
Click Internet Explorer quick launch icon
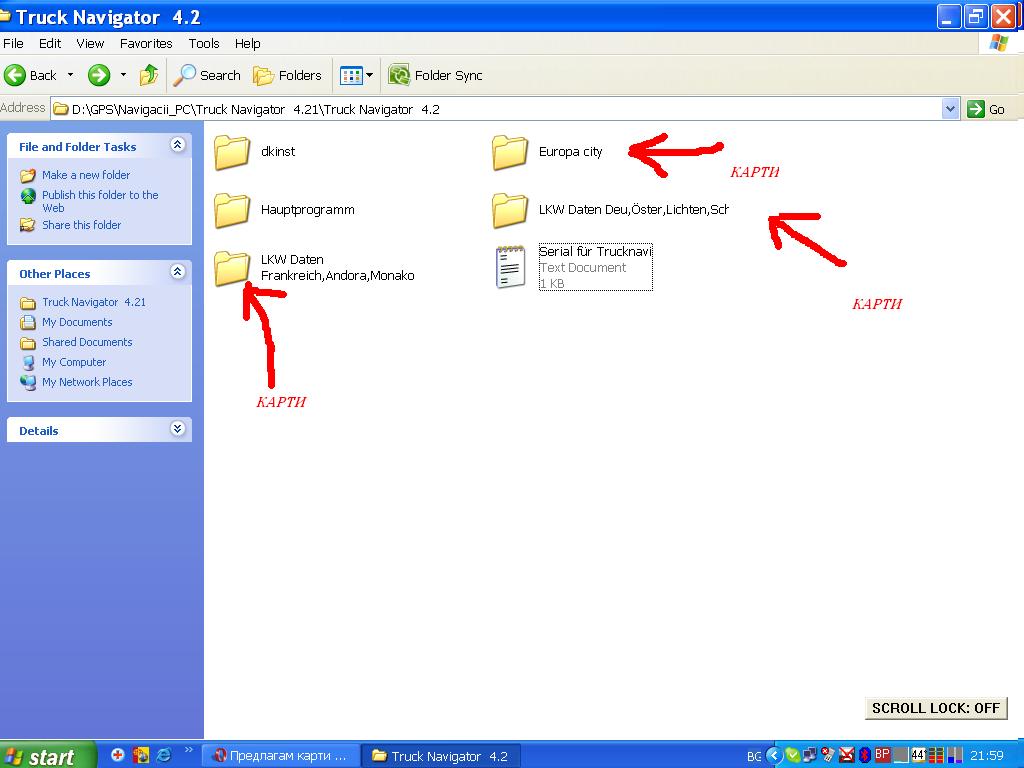(164, 755)
